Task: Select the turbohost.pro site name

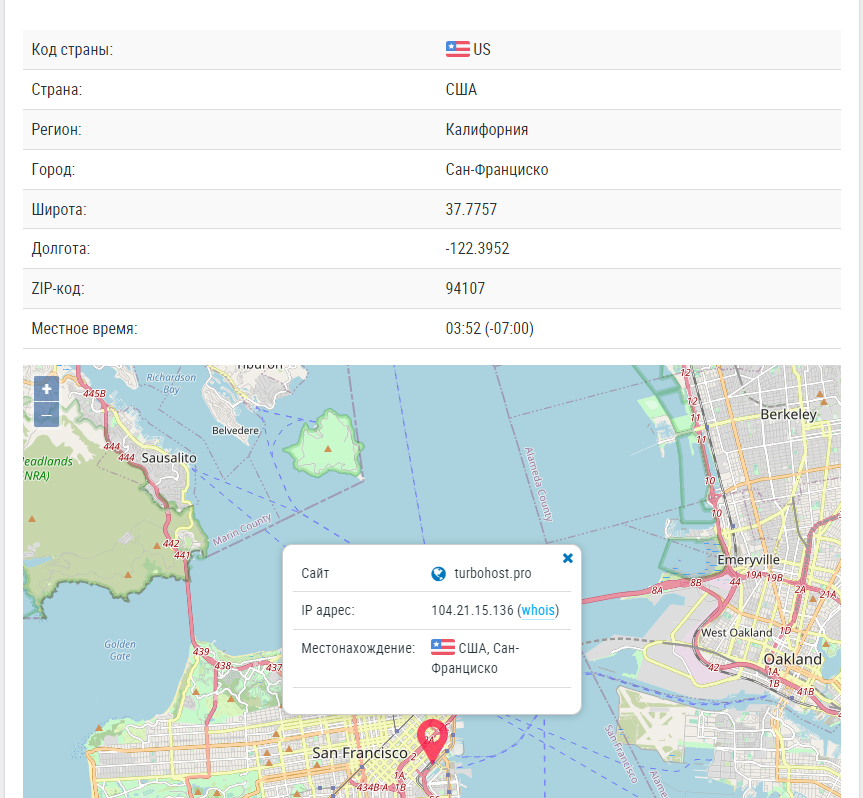Action: pyautogui.click(x=493, y=573)
